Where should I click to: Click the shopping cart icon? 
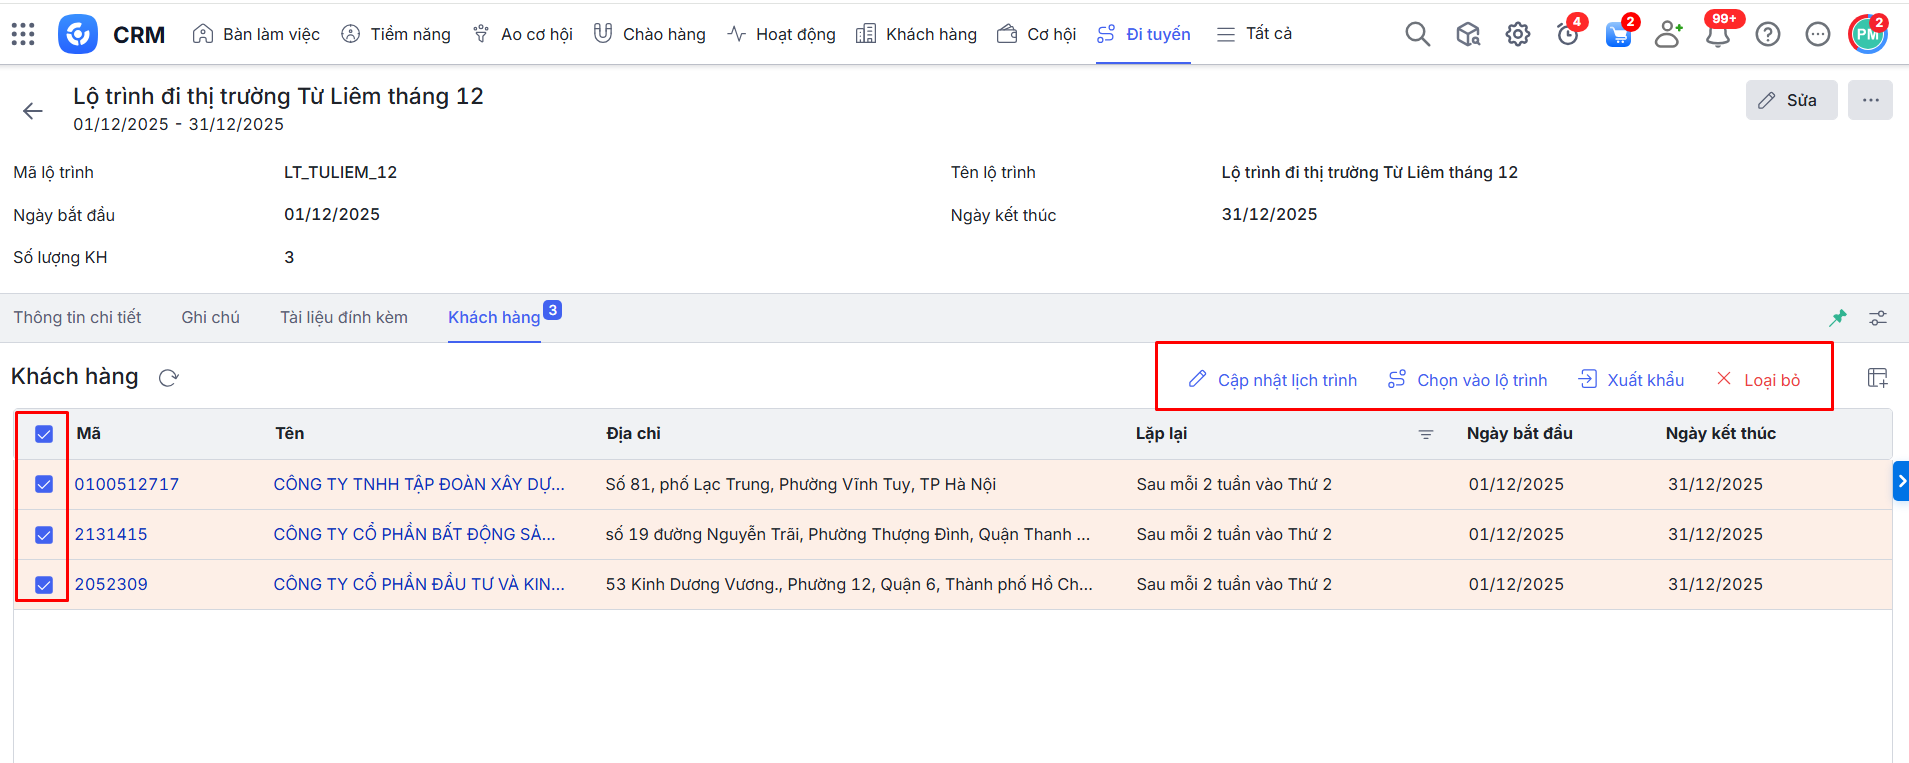tap(1617, 35)
